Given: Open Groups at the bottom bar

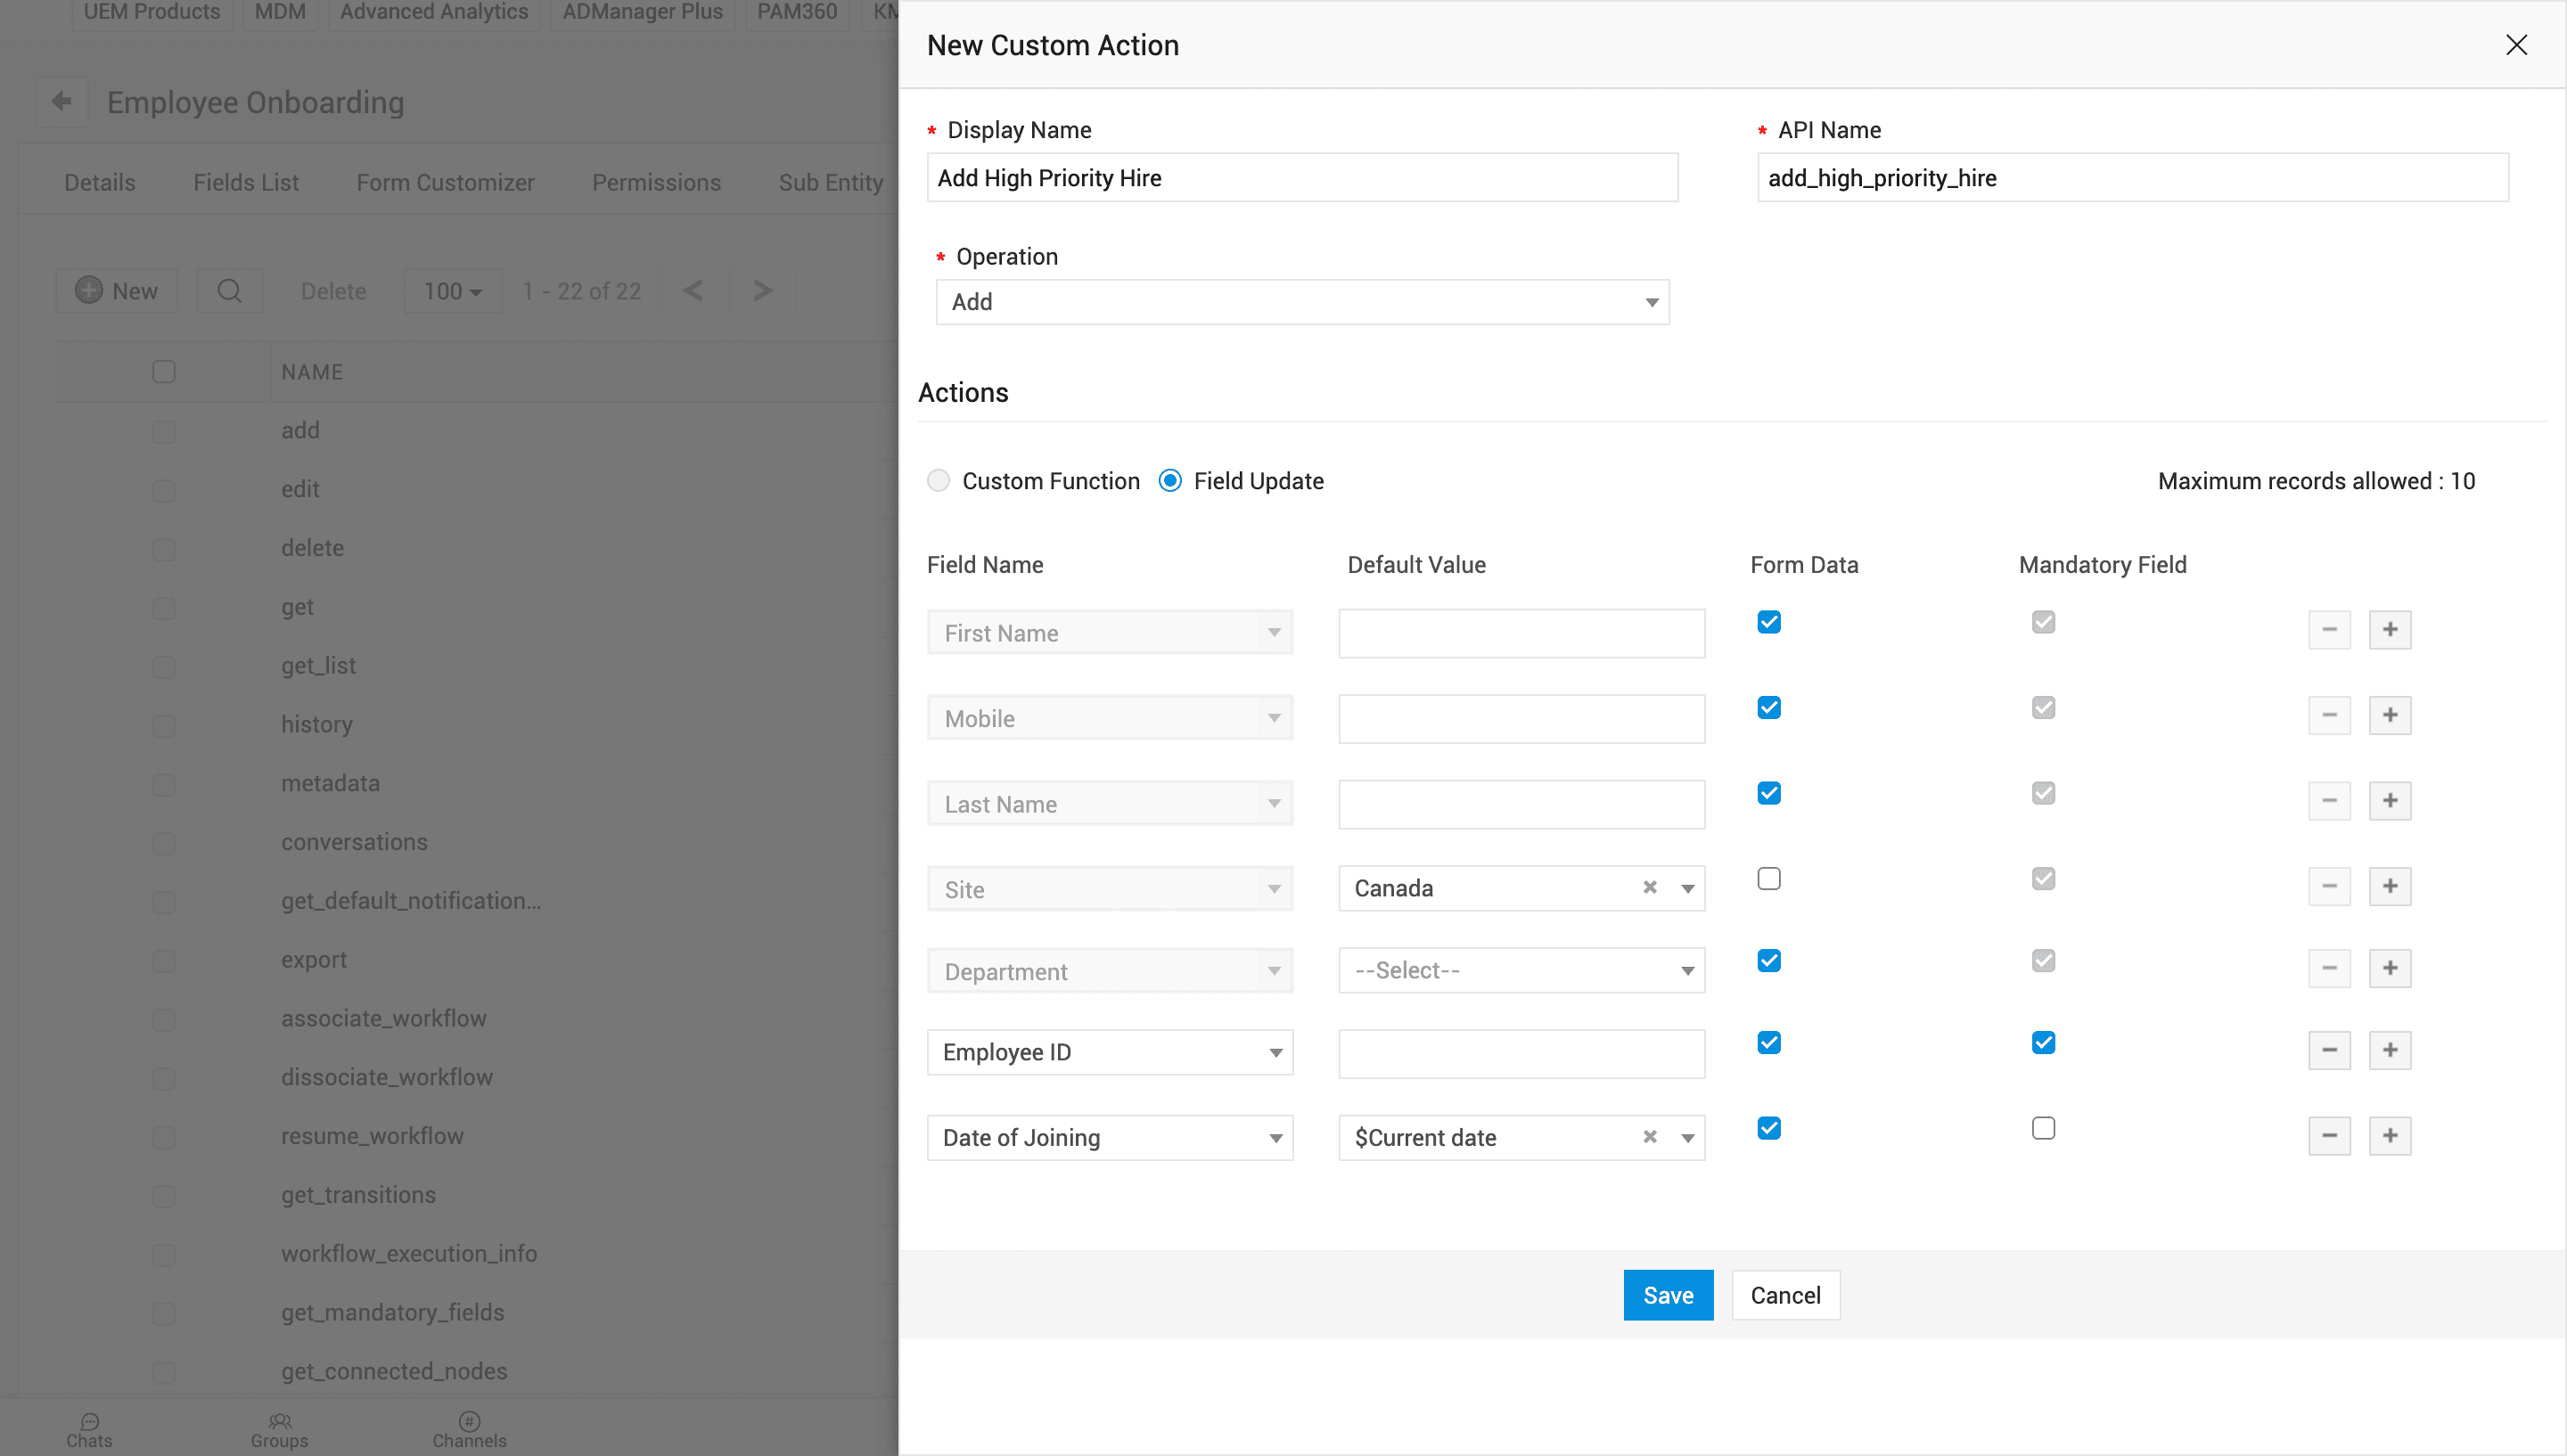Looking at the screenshot, I should pos(279,1430).
